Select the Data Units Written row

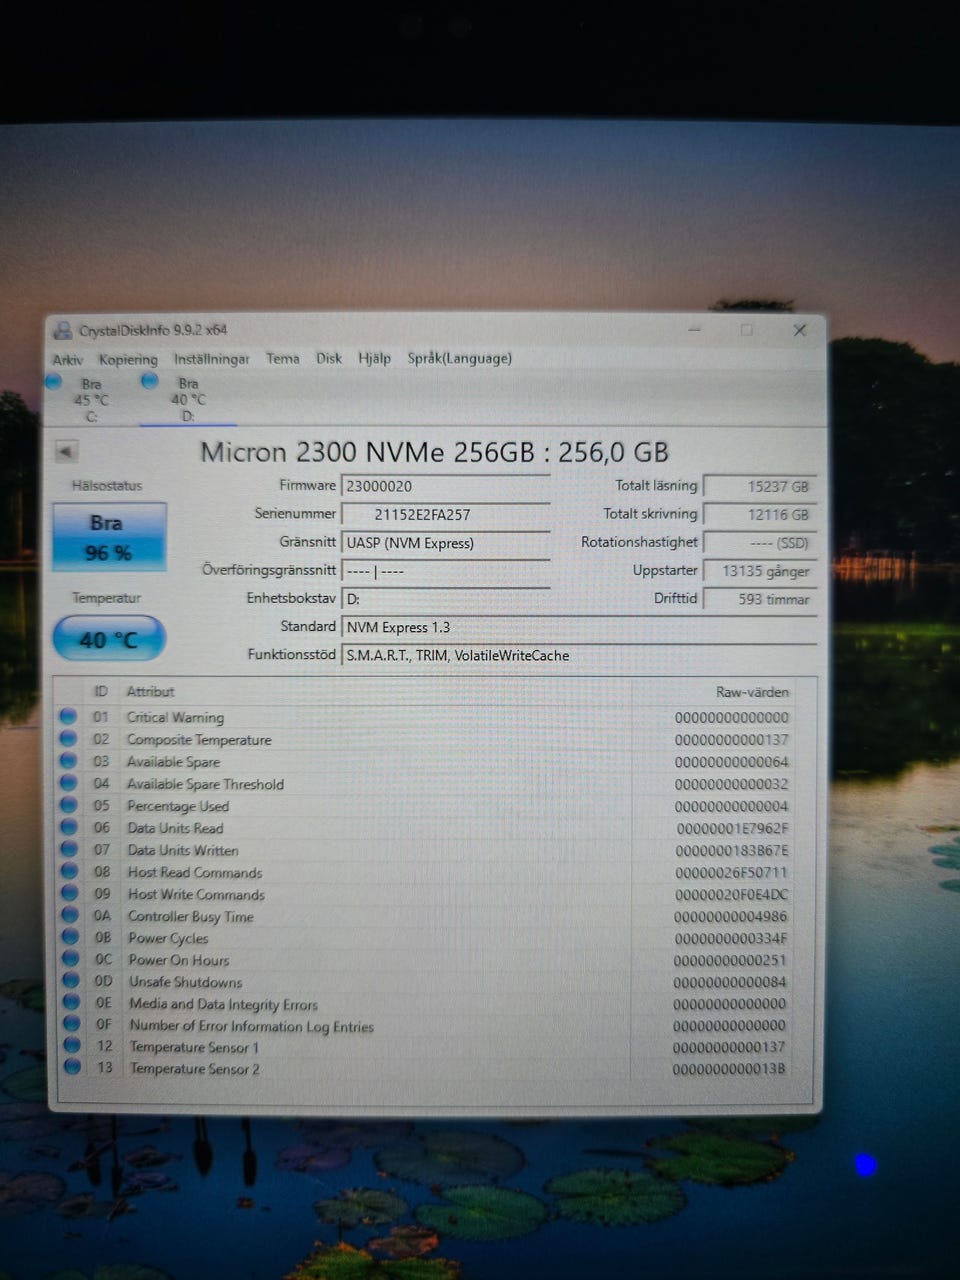pyautogui.click(x=425, y=850)
